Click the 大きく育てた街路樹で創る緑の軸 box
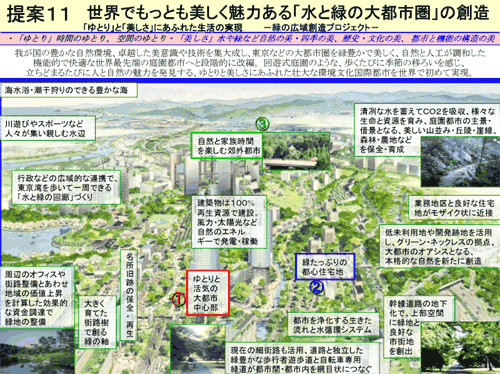Image resolution: width=500 pixels, height=374 pixels. (97, 322)
